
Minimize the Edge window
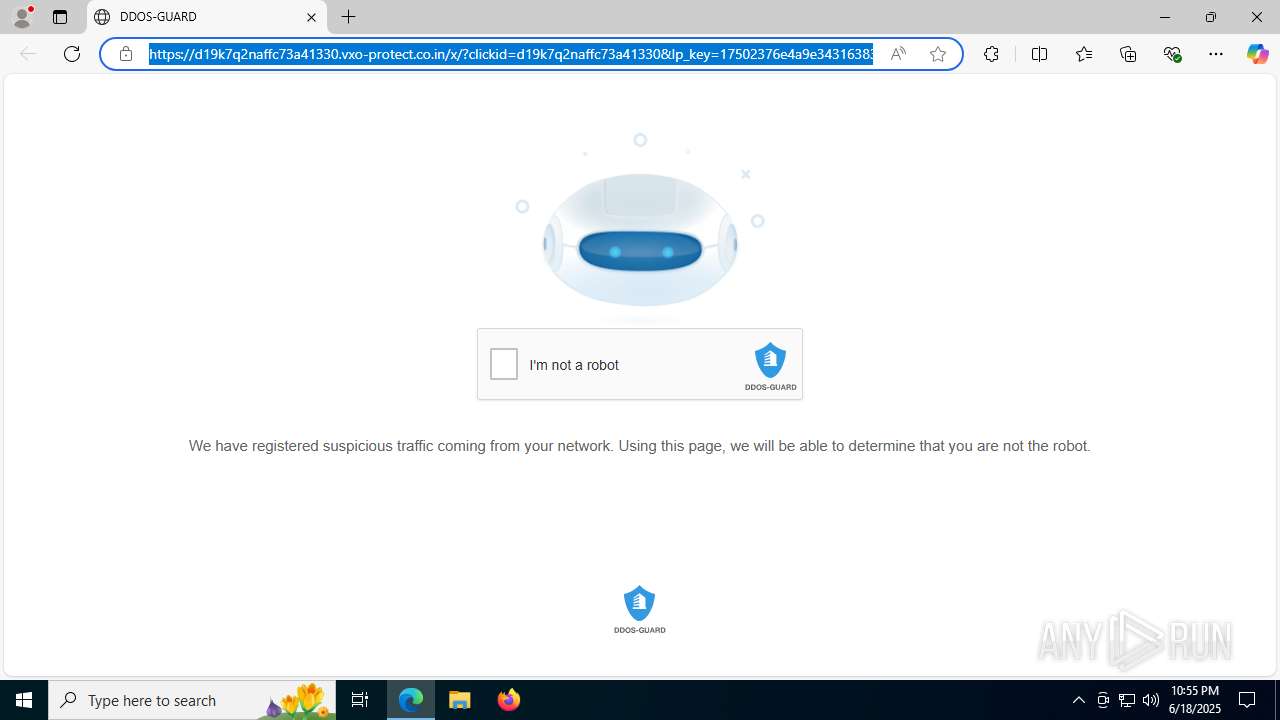[x=1164, y=17]
